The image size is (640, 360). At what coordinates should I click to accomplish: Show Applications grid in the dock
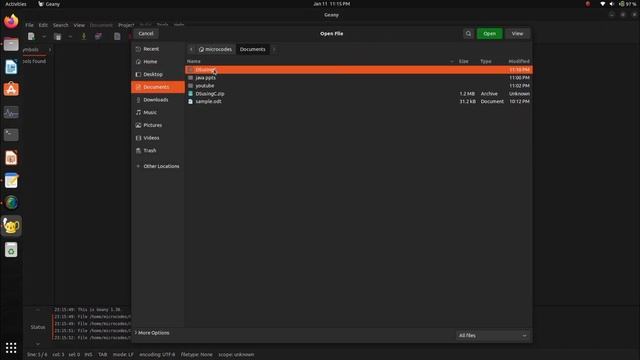click(11, 348)
